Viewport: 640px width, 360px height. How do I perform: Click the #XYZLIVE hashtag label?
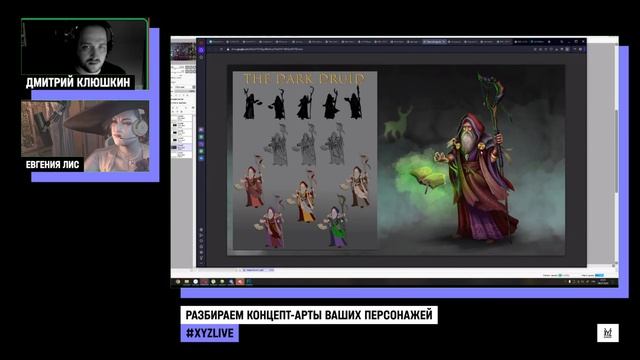point(210,333)
